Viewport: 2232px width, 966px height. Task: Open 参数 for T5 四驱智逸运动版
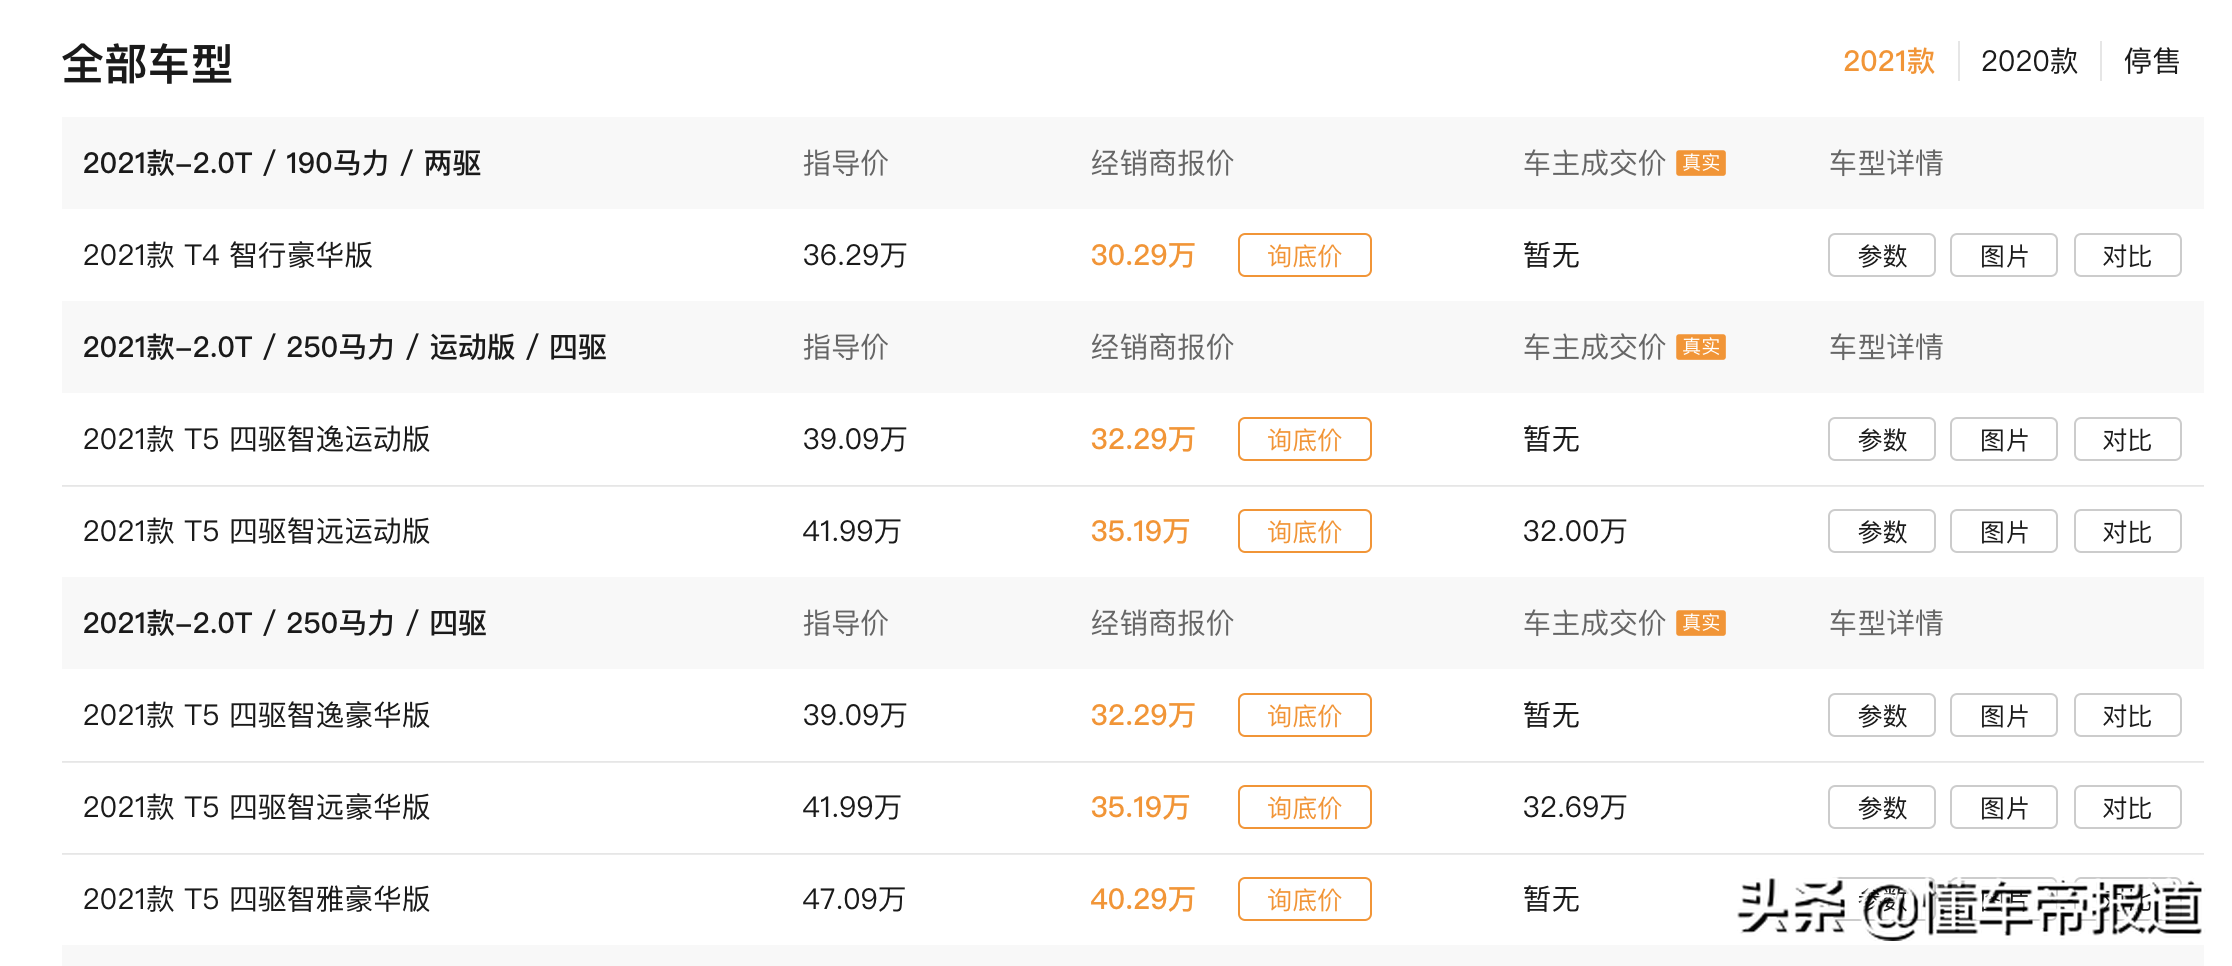[1882, 439]
